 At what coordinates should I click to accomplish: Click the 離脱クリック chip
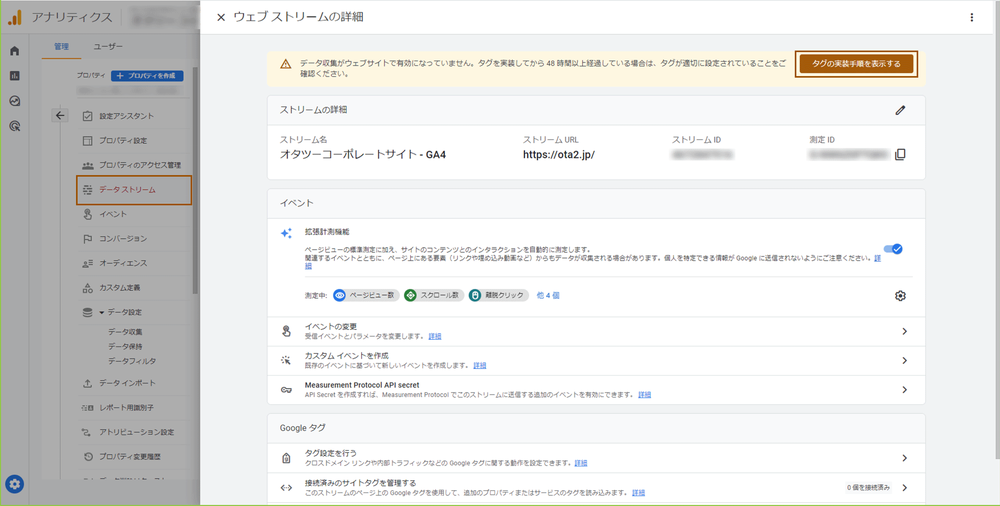(x=498, y=295)
